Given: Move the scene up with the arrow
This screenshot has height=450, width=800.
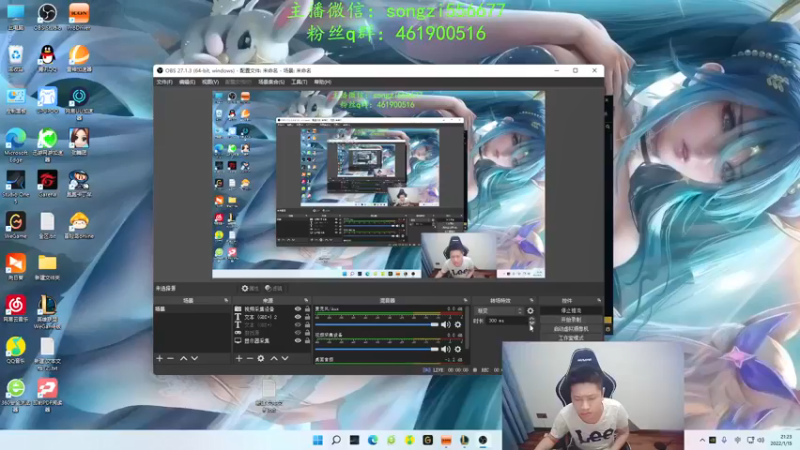Looking at the screenshot, I should (x=183, y=359).
